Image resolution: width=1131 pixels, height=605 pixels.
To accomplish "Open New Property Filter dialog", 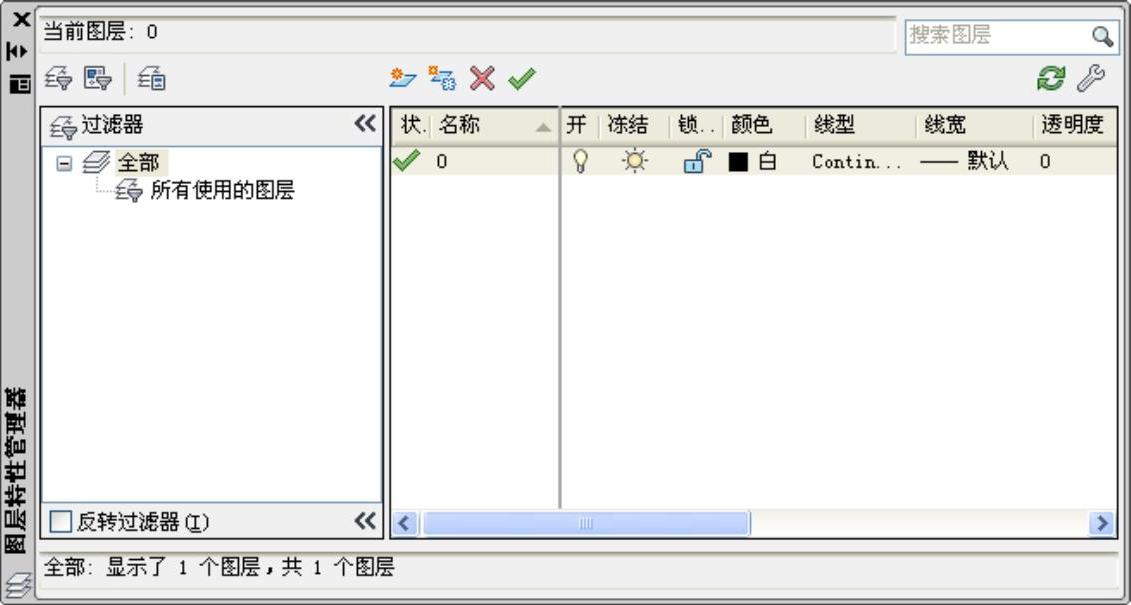I will click(x=58, y=78).
